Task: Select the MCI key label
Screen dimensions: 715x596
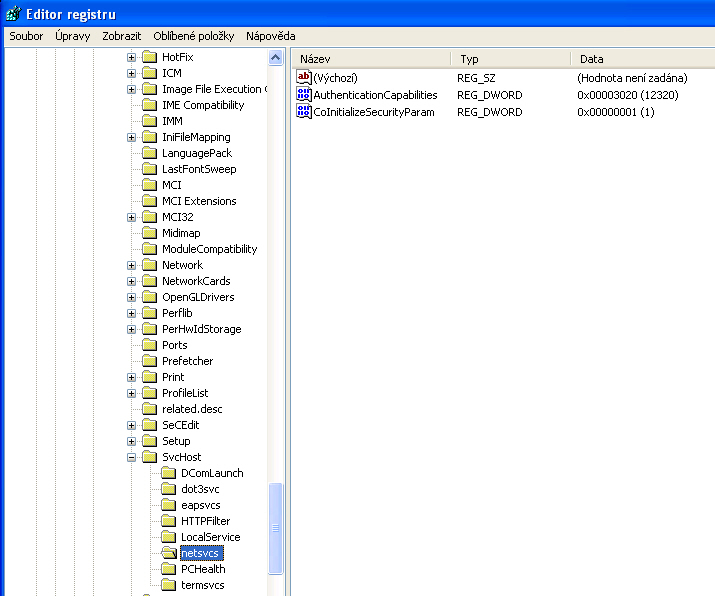Action: (171, 185)
